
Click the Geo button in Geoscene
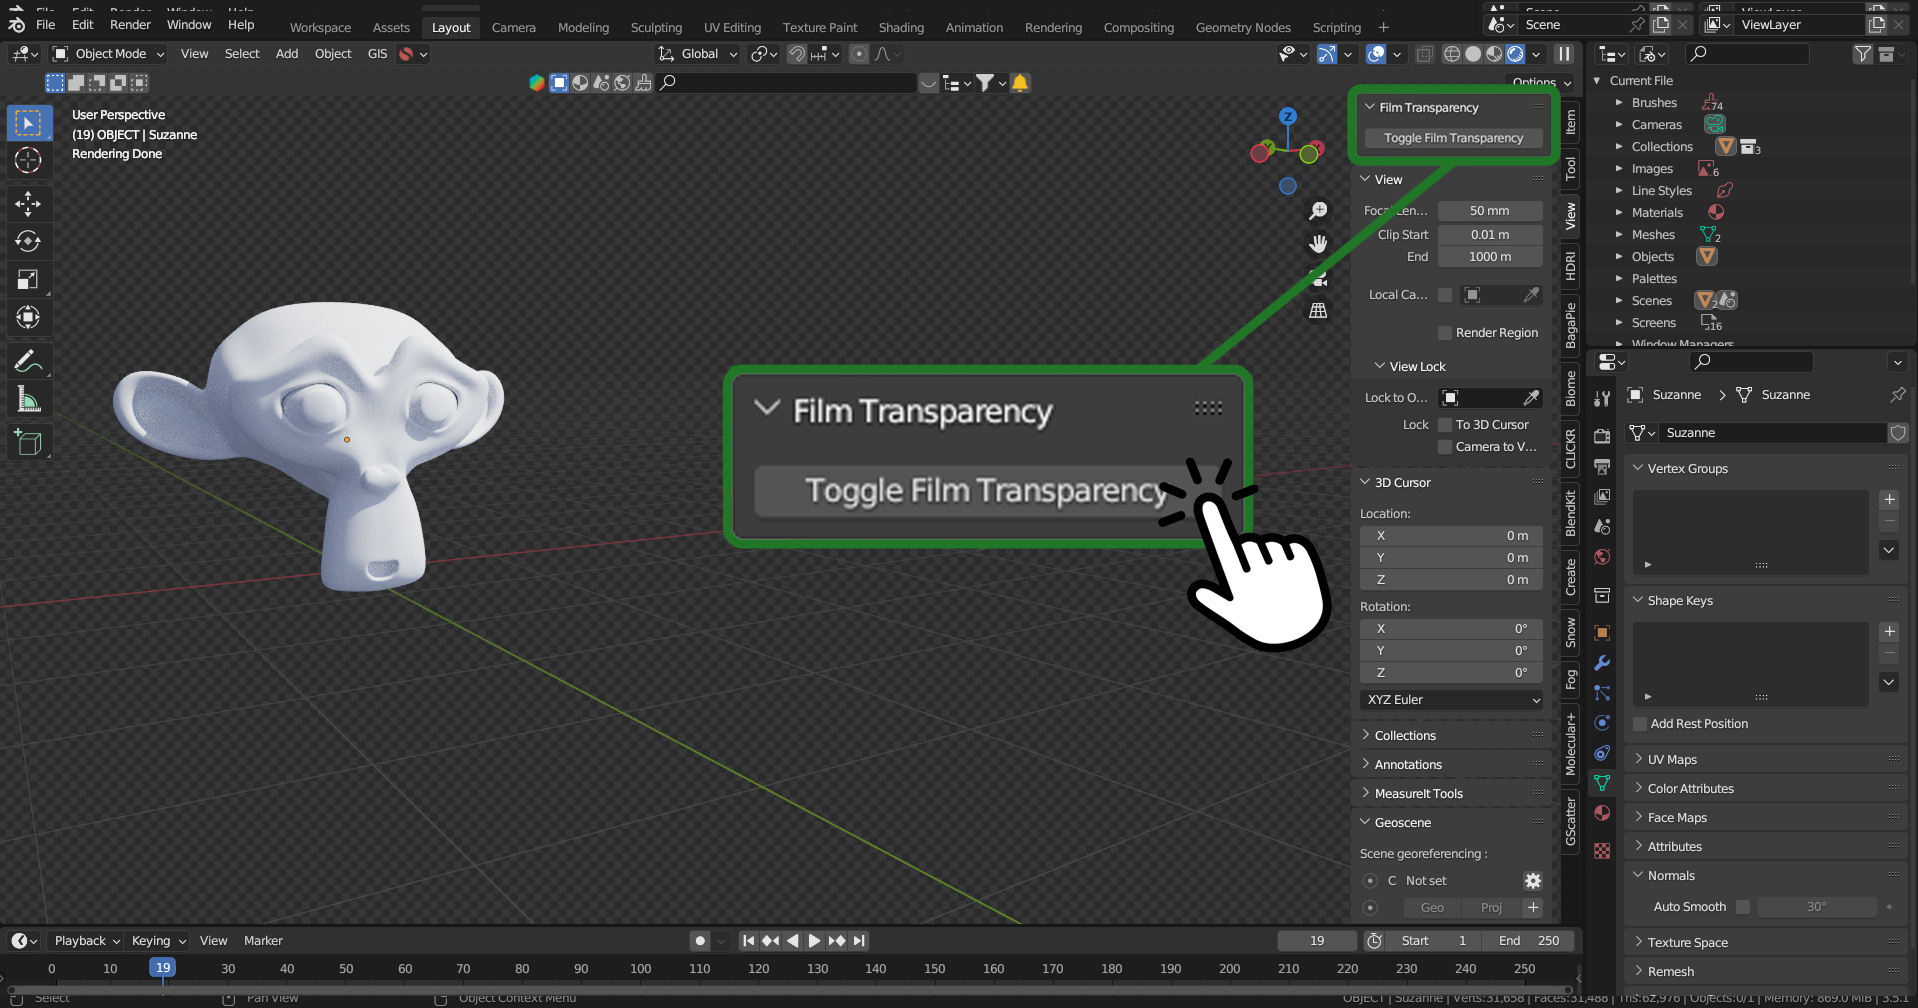point(1432,908)
